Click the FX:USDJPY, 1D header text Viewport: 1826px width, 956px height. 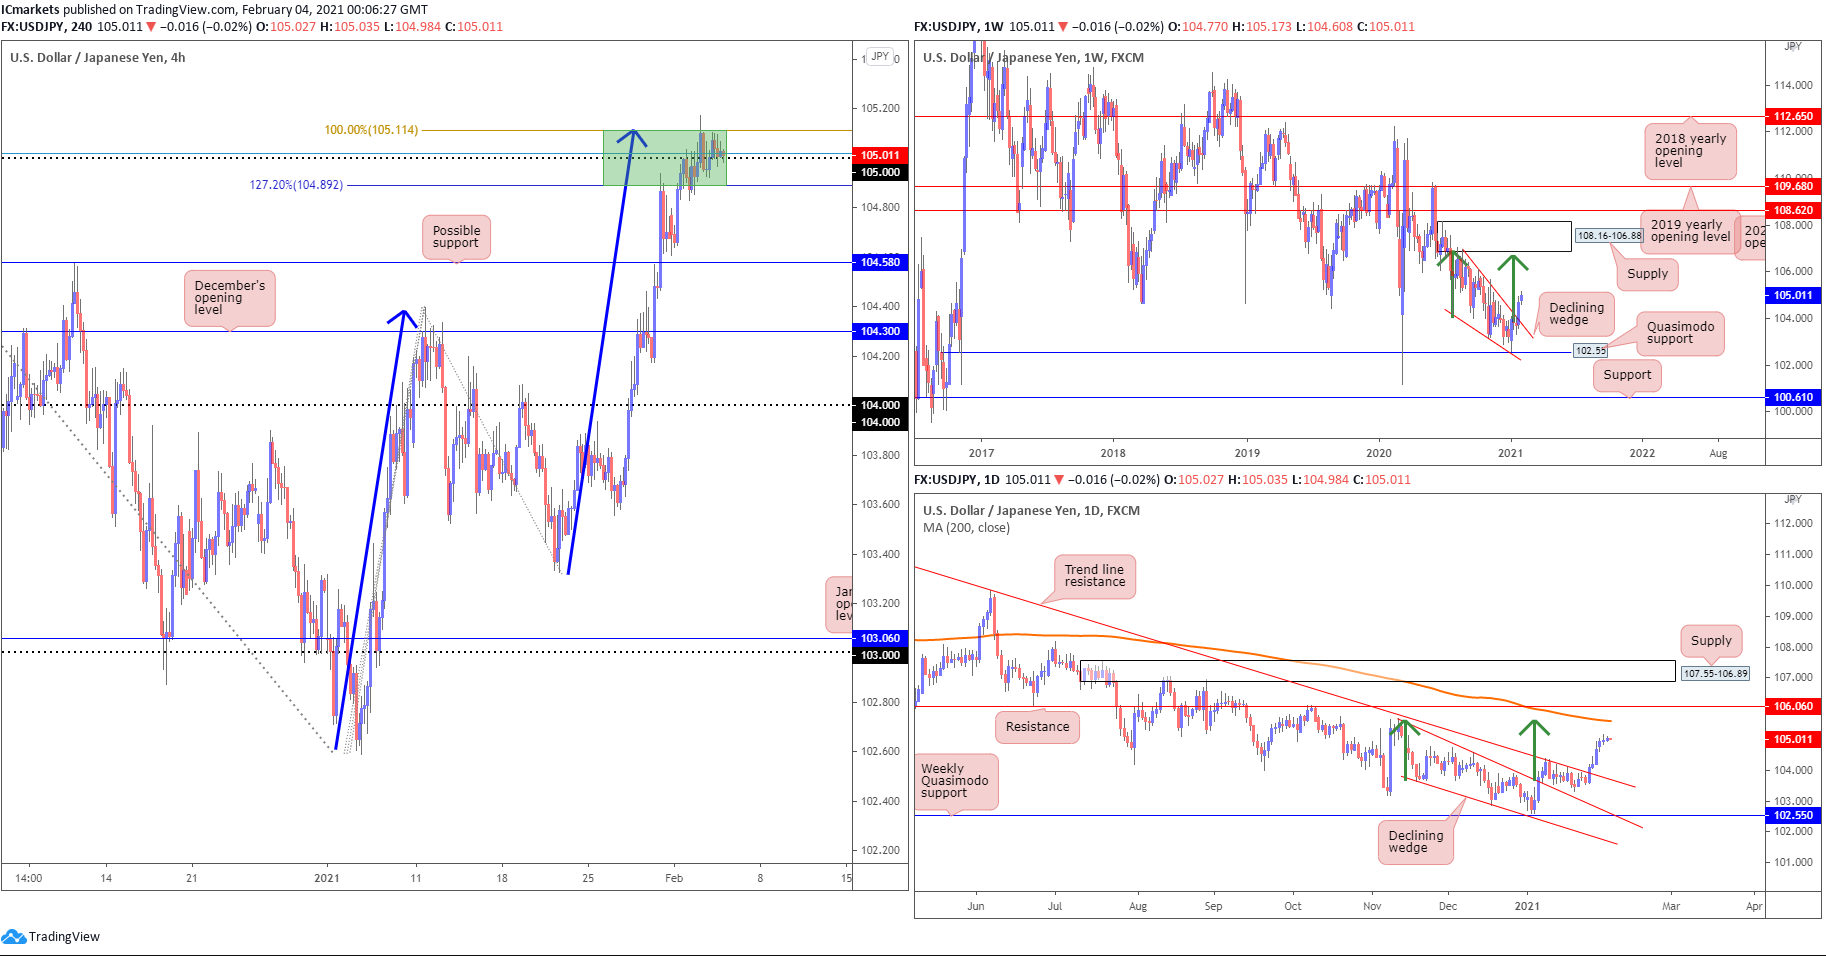click(956, 480)
